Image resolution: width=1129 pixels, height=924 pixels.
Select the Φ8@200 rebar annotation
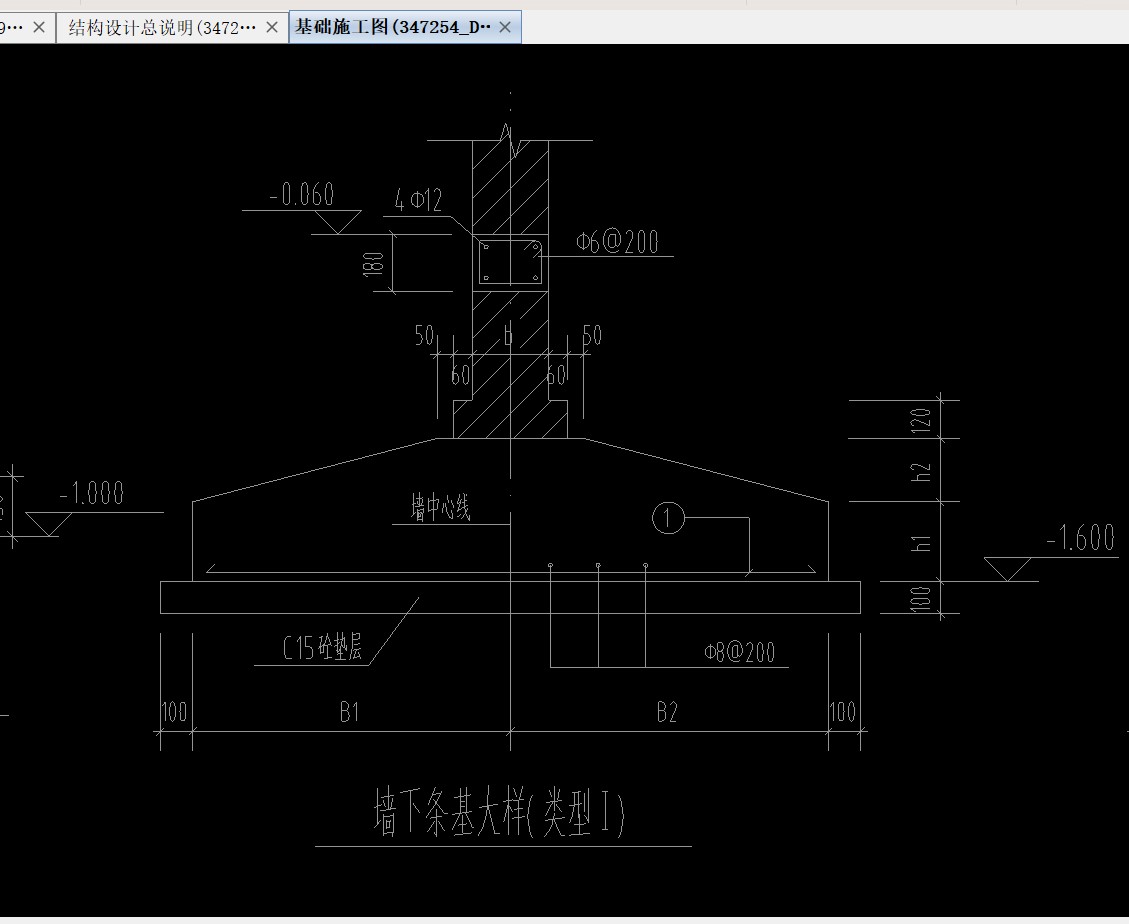pyautogui.click(x=739, y=652)
